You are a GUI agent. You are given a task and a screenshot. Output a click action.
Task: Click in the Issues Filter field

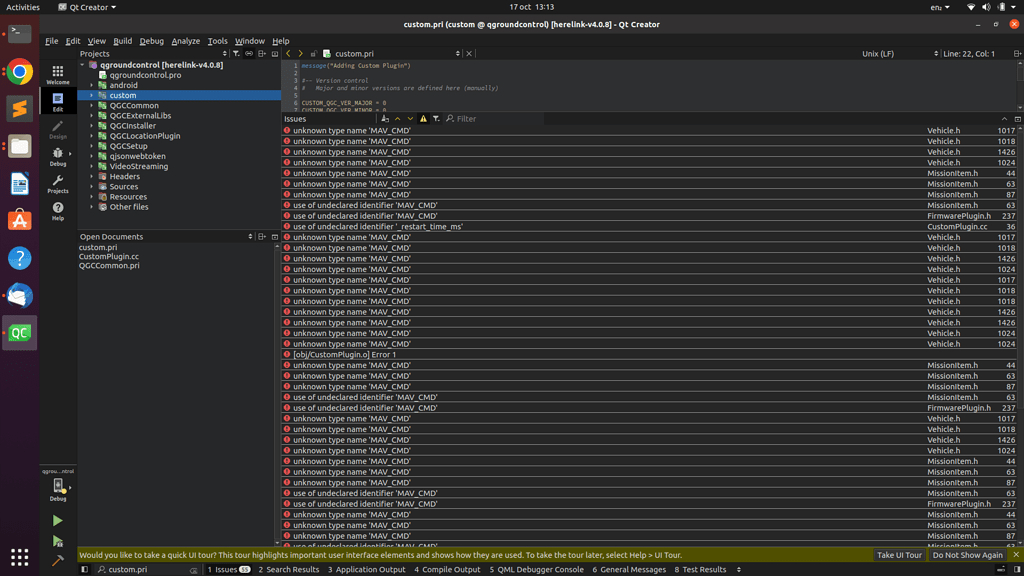tap(495, 119)
